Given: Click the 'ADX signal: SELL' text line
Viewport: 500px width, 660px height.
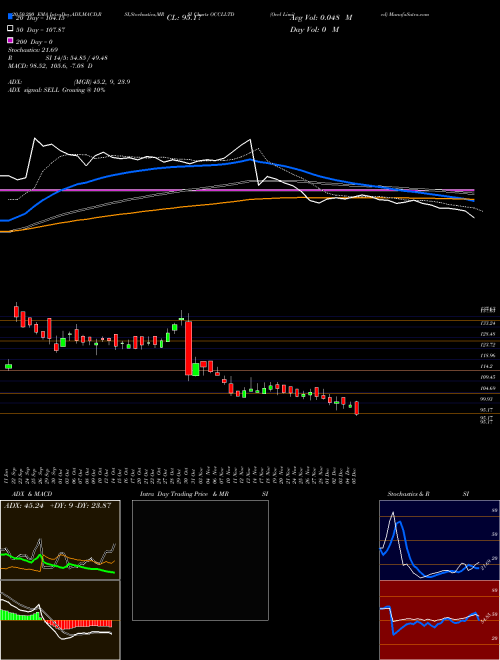Looking at the screenshot, I should [x=56, y=90].
